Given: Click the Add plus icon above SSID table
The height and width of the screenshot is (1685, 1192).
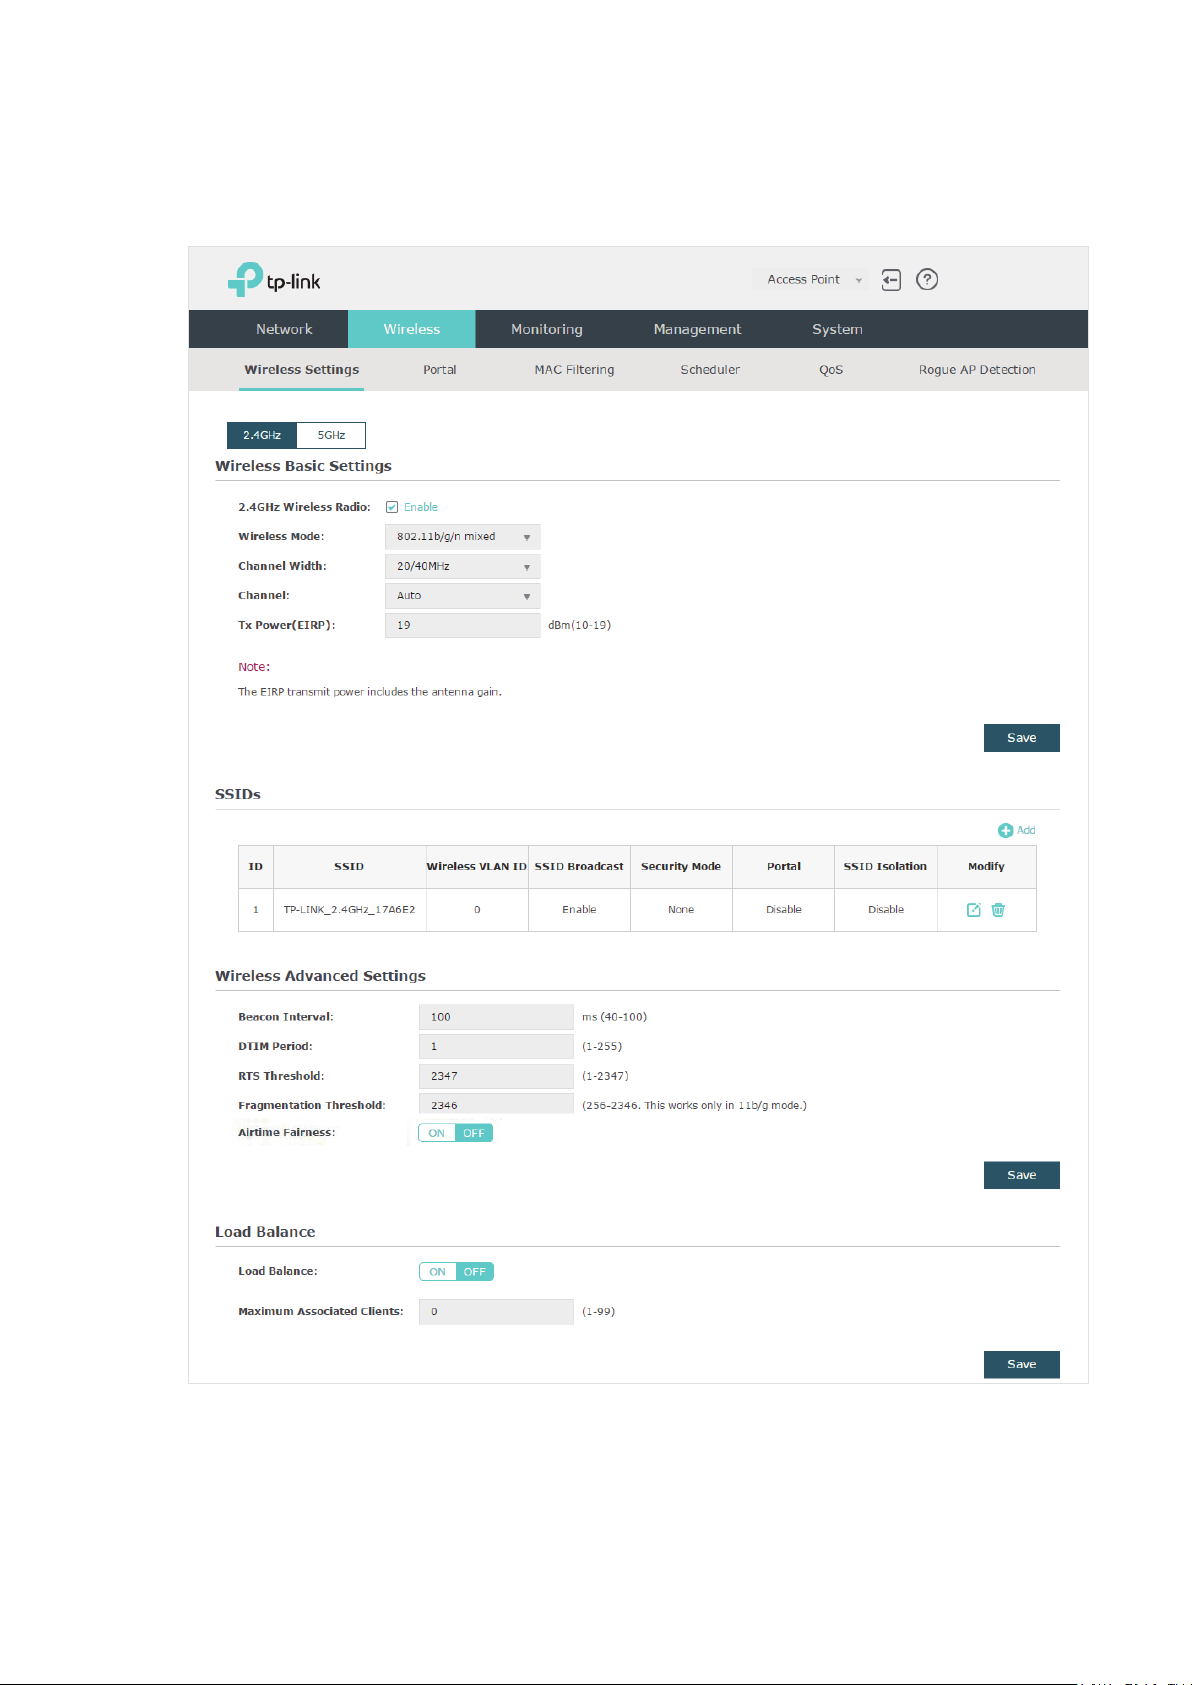Looking at the screenshot, I should (x=1006, y=830).
